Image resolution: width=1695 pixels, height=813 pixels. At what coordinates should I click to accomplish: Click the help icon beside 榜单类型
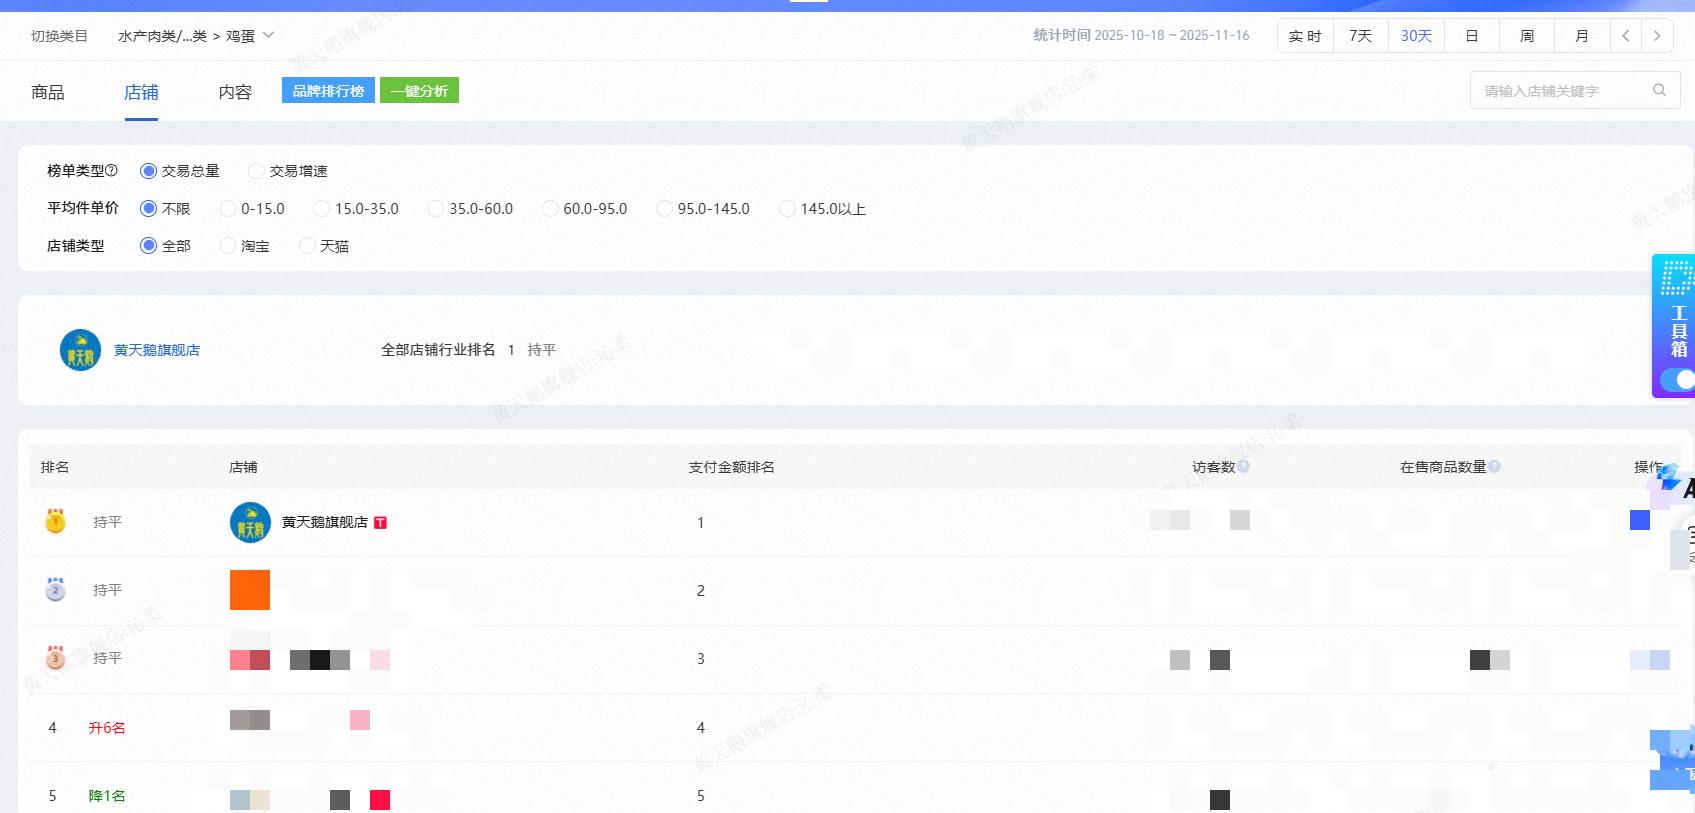tap(111, 171)
